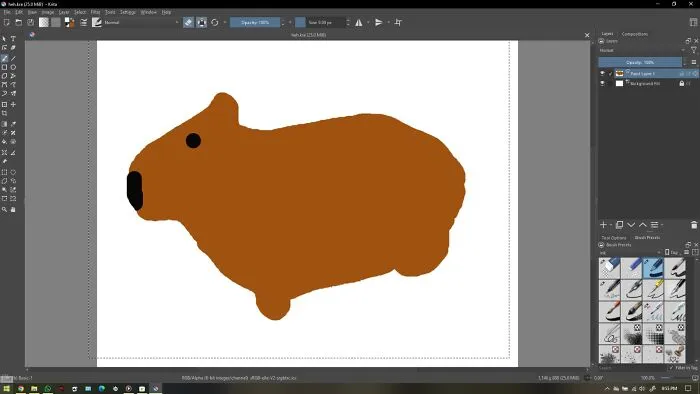The width and height of the screenshot is (700, 394).
Task: Open the layer blending mode dropdown
Action: click(642, 50)
